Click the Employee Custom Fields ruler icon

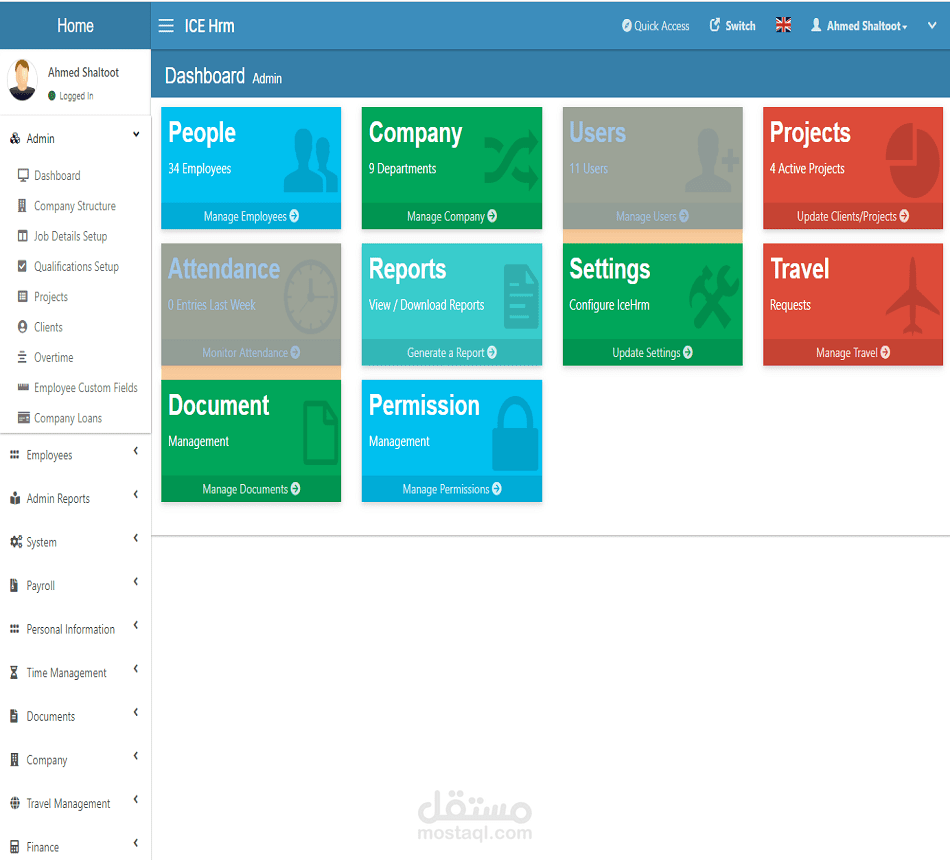(23, 387)
